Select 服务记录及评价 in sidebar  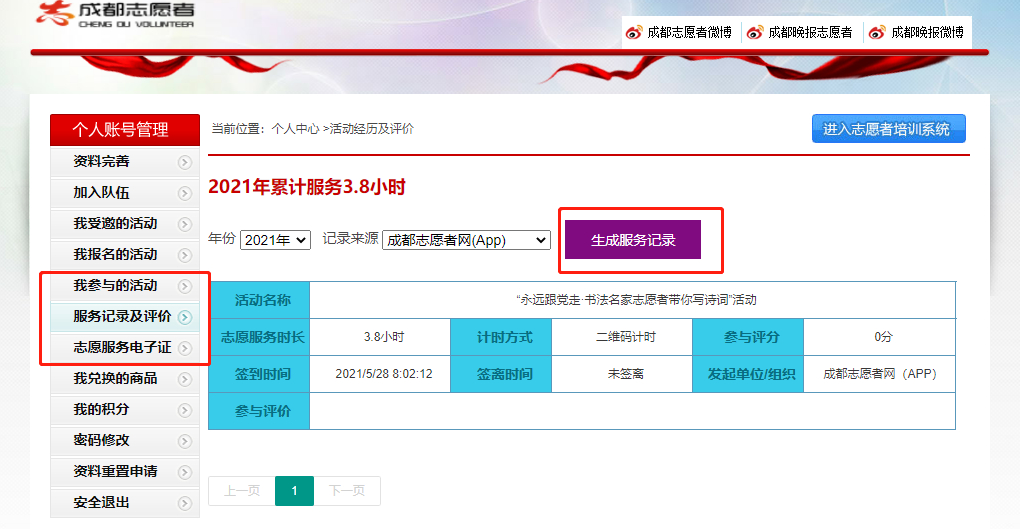coord(125,316)
